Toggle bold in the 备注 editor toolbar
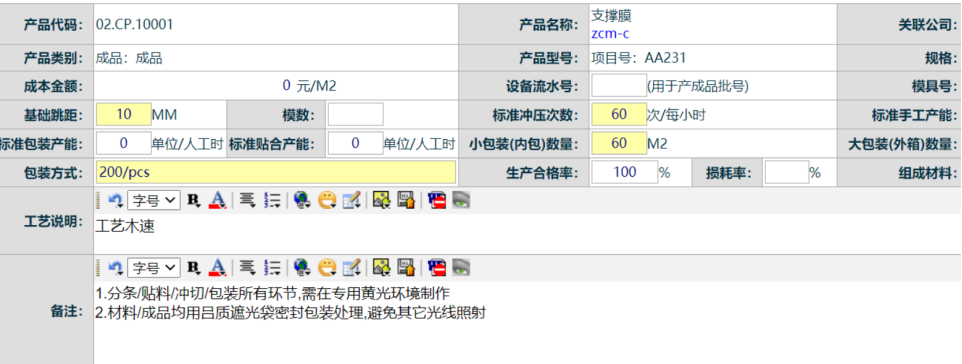 tap(194, 267)
